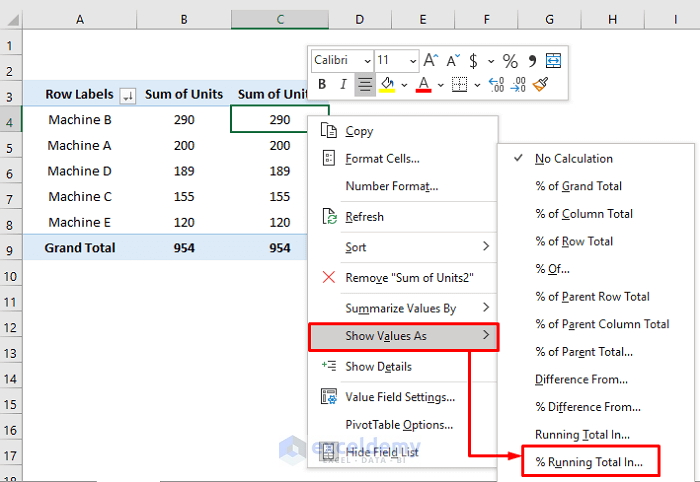Viewport: 700px width, 482px height.
Task: Toggle Italic in the mini toolbar
Action: (343, 84)
